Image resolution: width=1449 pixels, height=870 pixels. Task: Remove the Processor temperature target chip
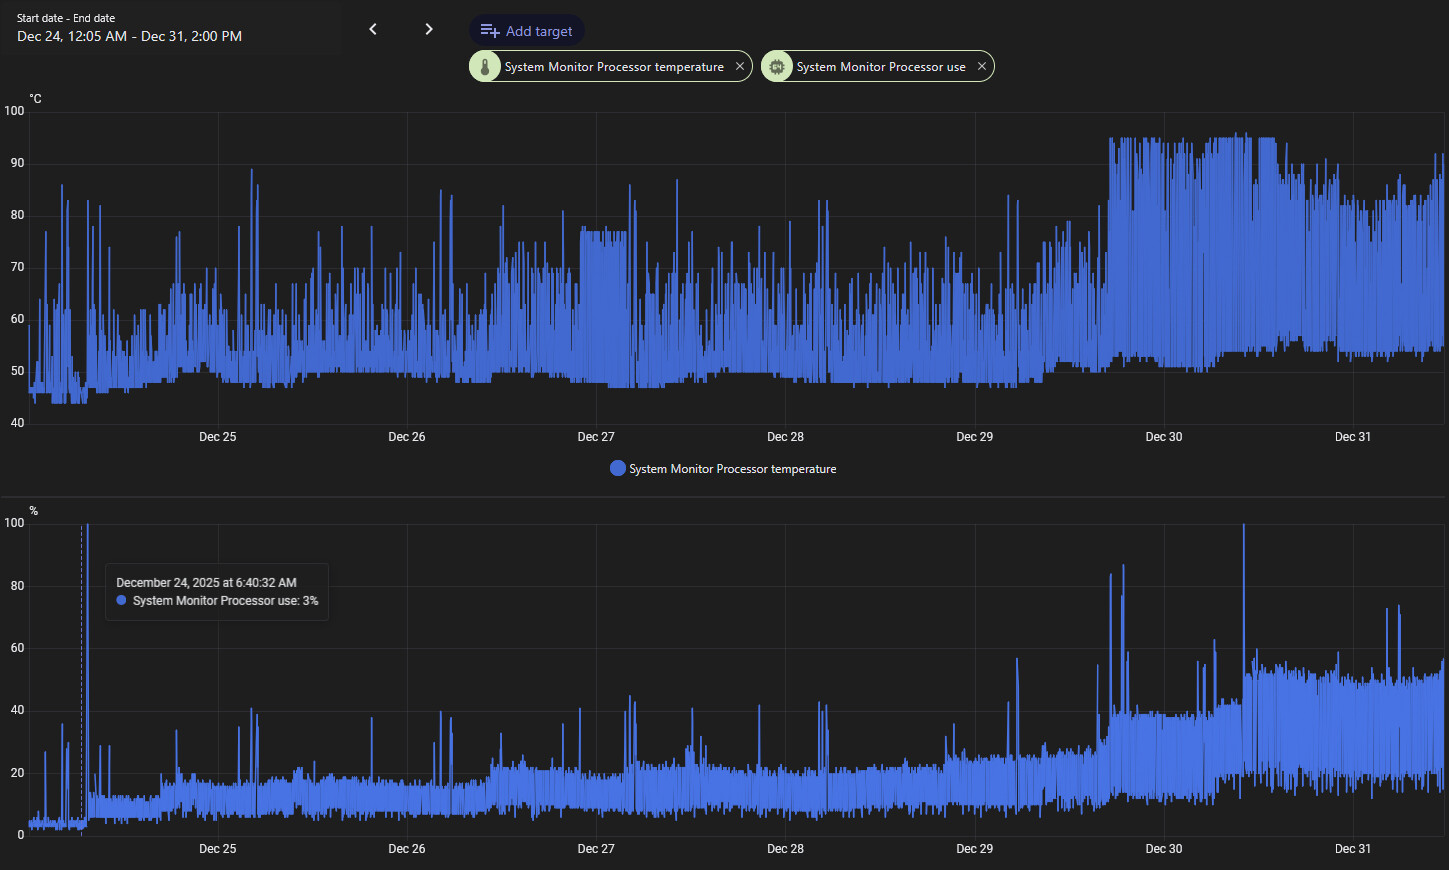point(740,66)
